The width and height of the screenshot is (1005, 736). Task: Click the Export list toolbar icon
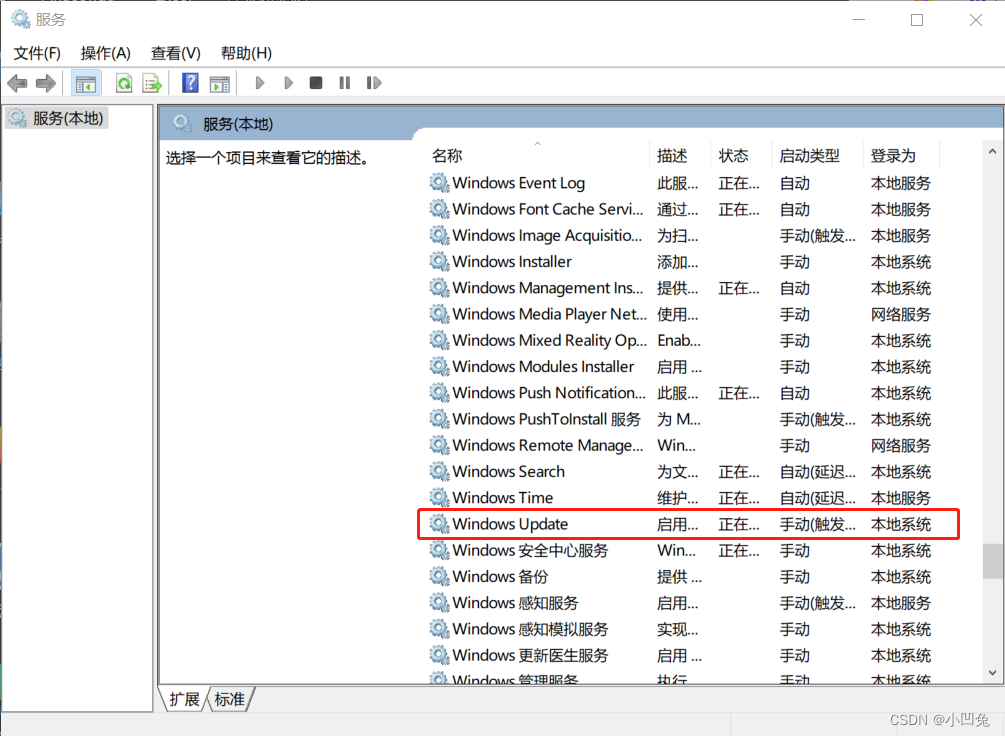click(x=152, y=83)
